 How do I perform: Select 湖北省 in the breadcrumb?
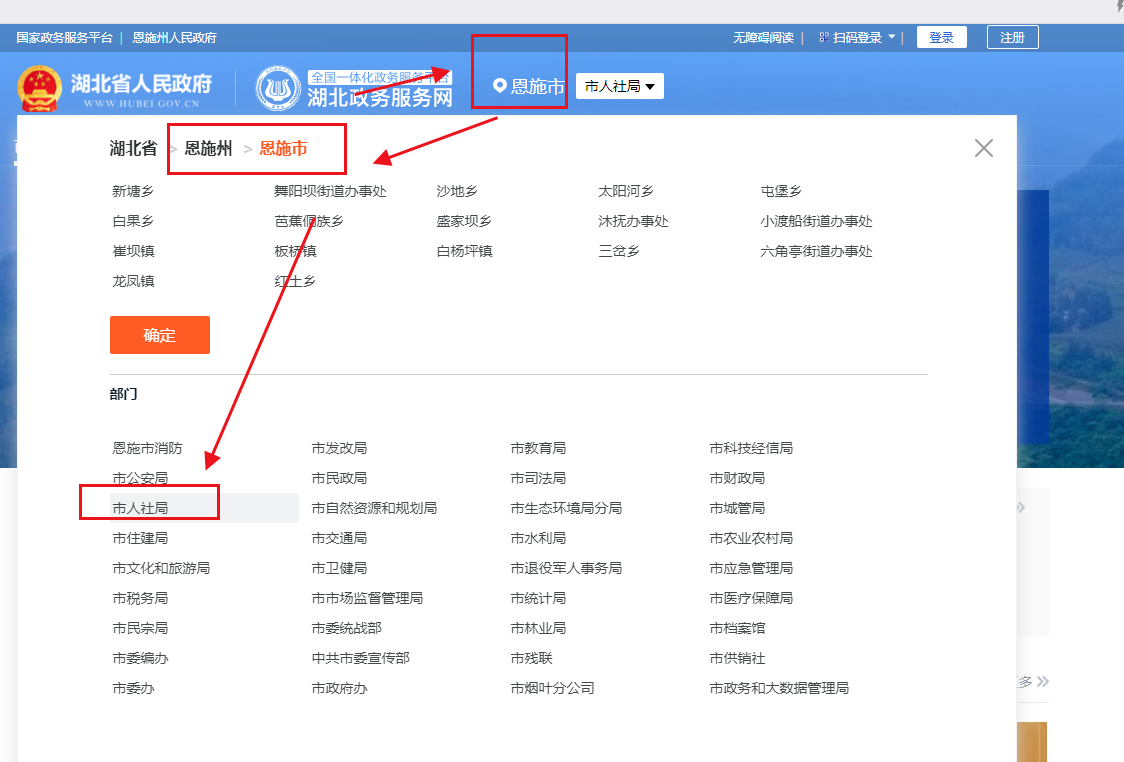click(133, 149)
